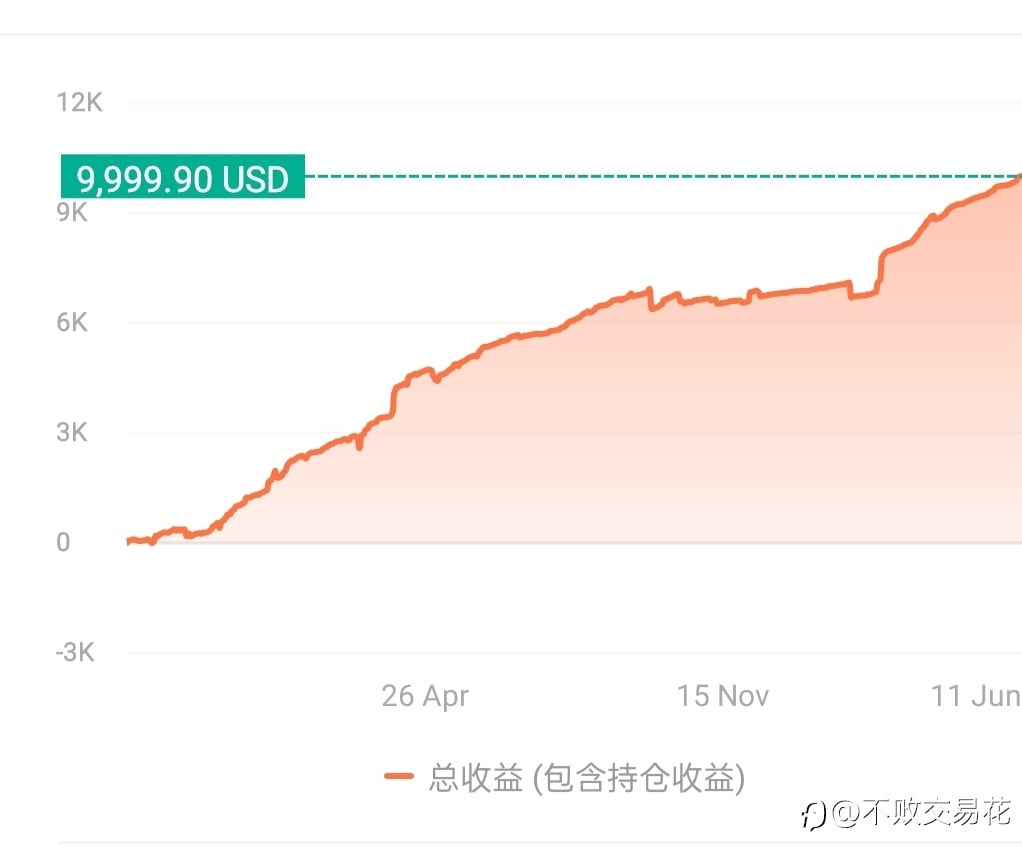Click the green dashed reference line
Image resolution: width=1022 pixels, height=864 pixels.
pyautogui.click(x=662, y=176)
